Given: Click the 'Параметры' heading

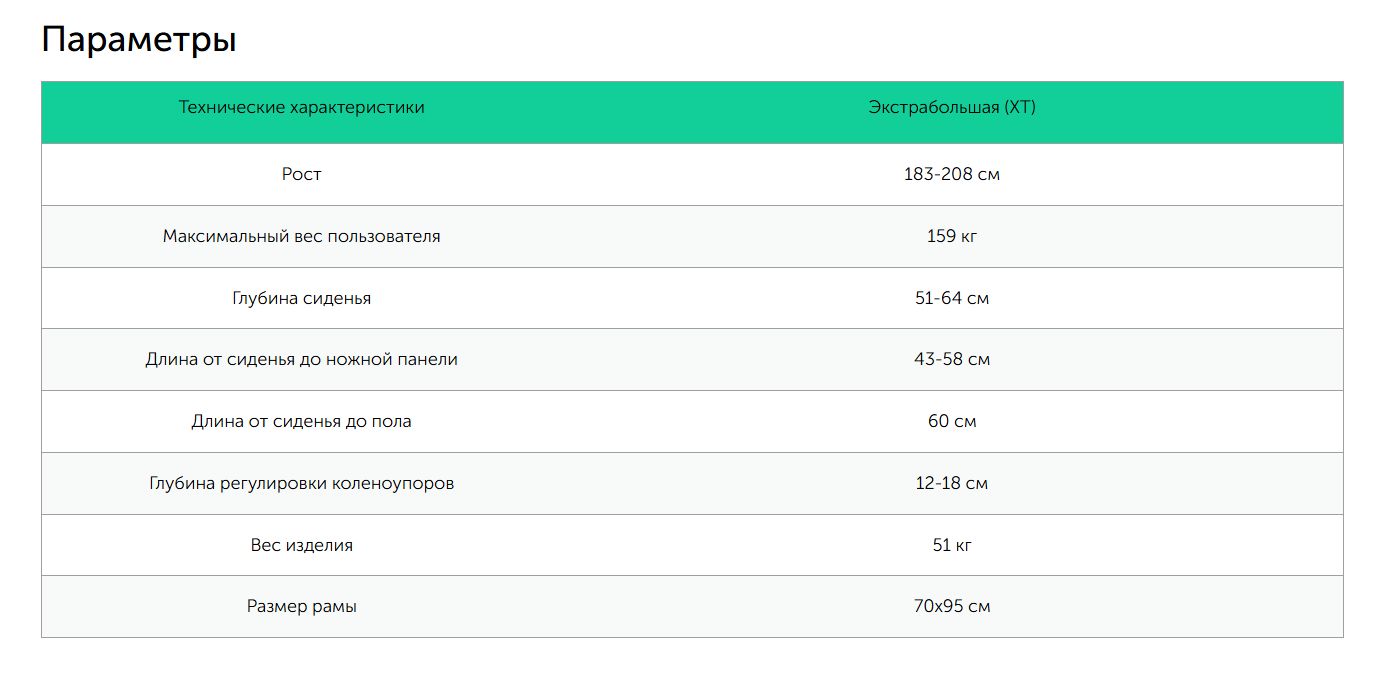Looking at the screenshot, I should coord(139,41).
